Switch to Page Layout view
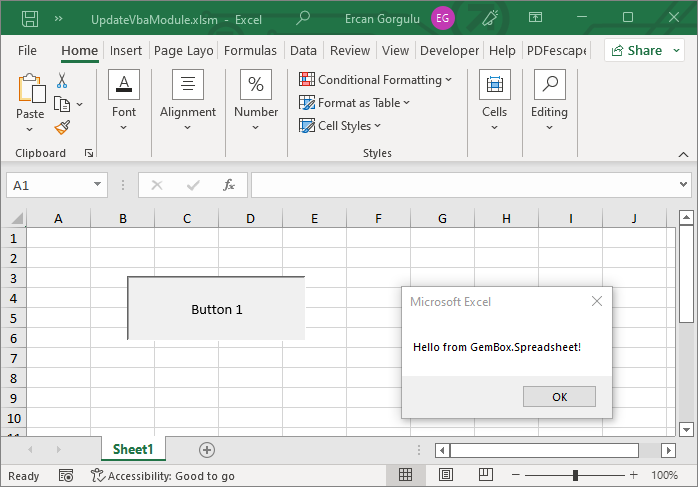 [x=446, y=475]
